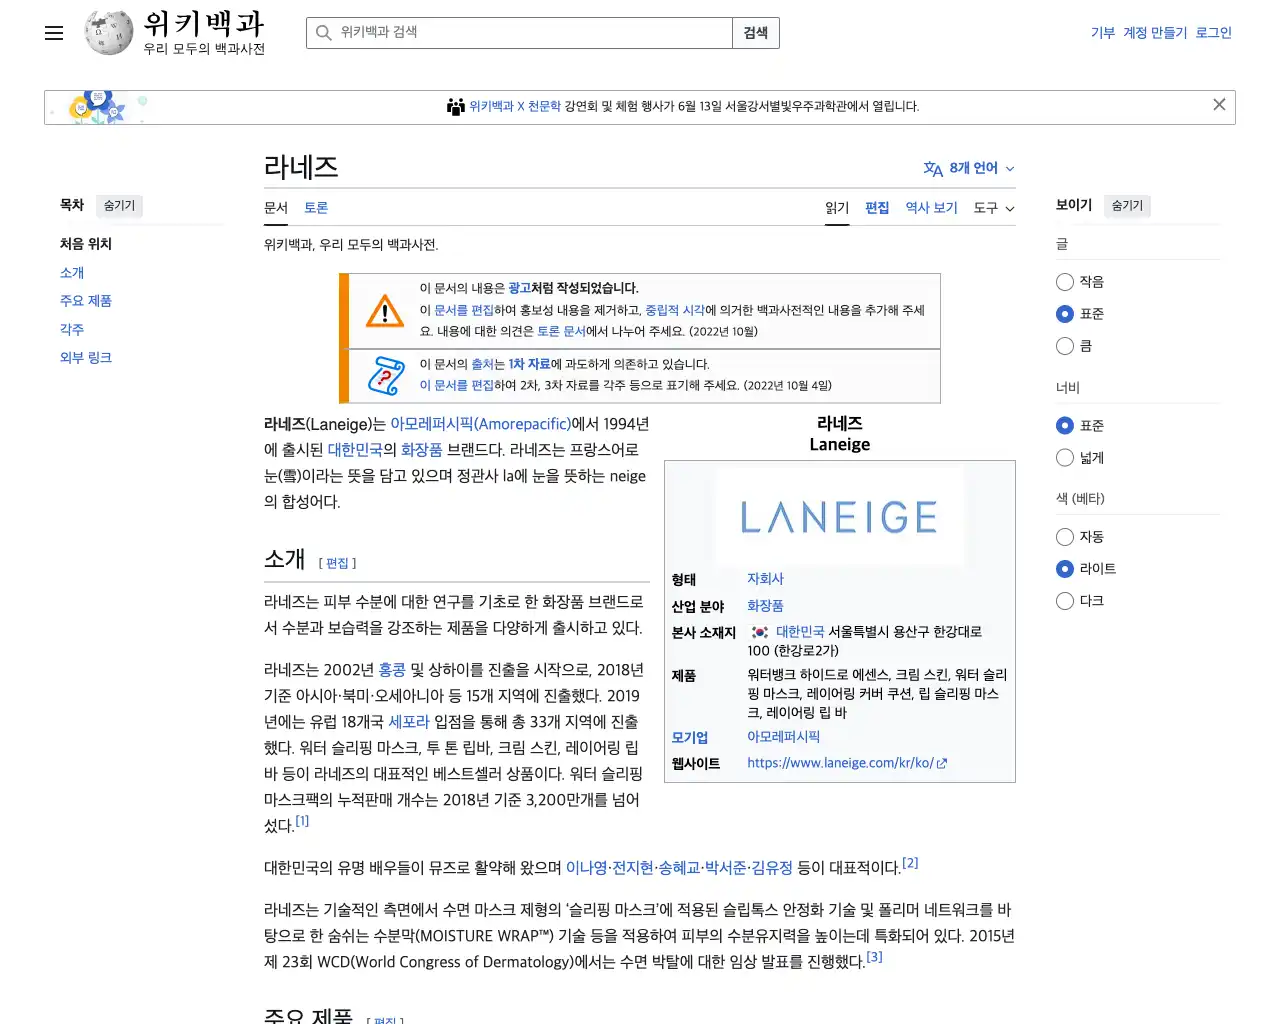Open the 도구 tools dropdown
This screenshot has width=1280, height=1024.
994,208
